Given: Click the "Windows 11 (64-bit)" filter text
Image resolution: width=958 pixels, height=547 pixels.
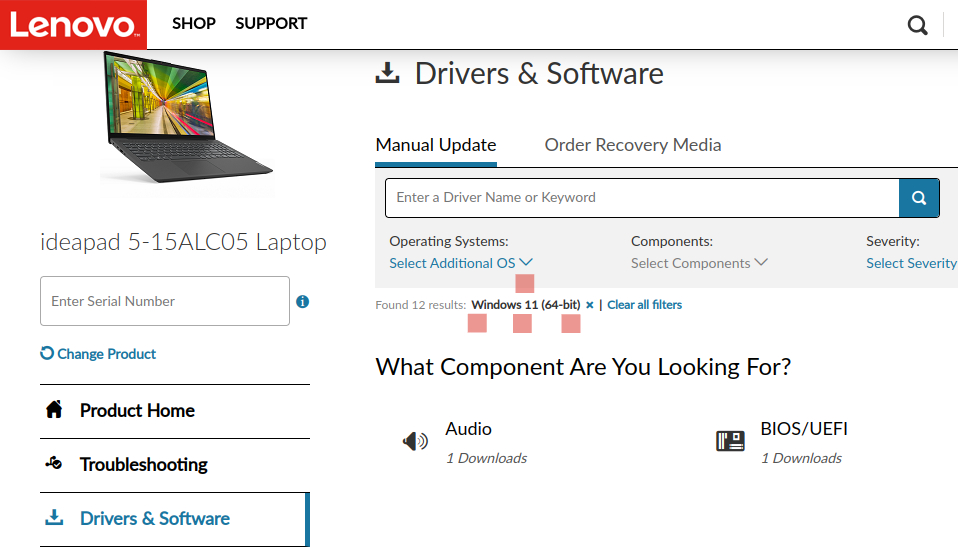Looking at the screenshot, I should coord(526,305).
